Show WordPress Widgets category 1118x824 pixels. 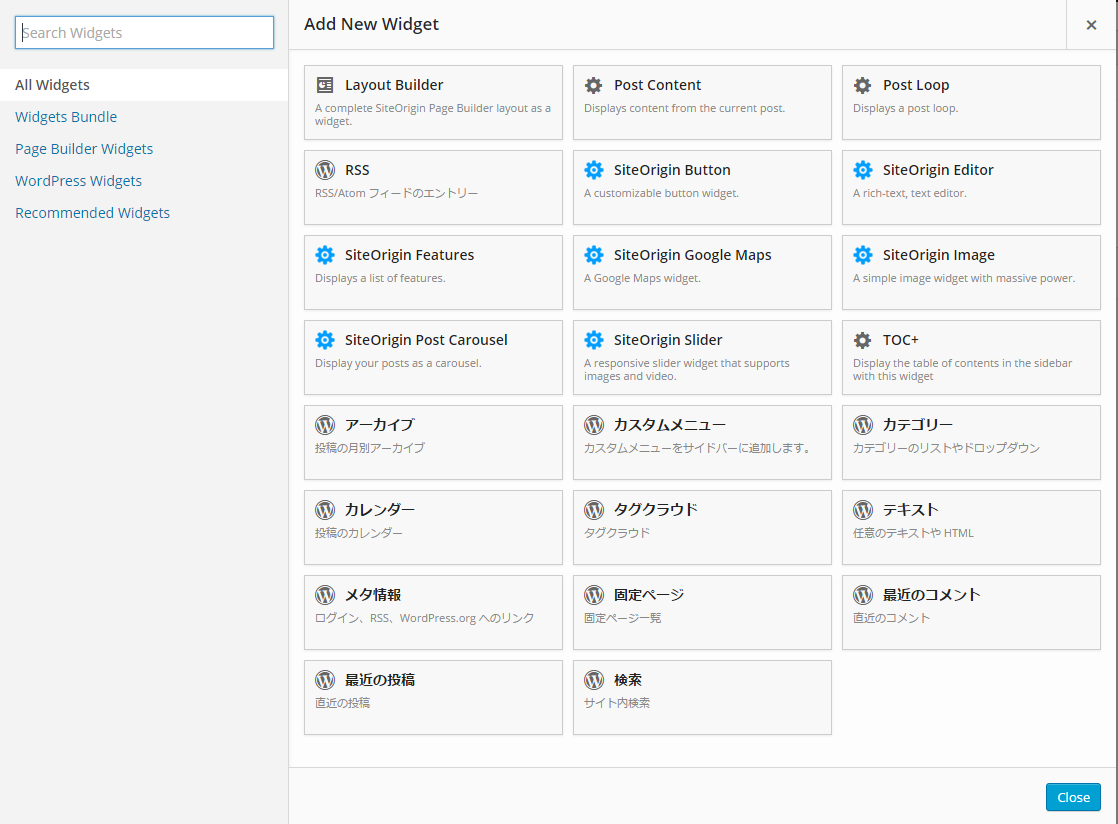pyautogui.click(x=78, y=181)
